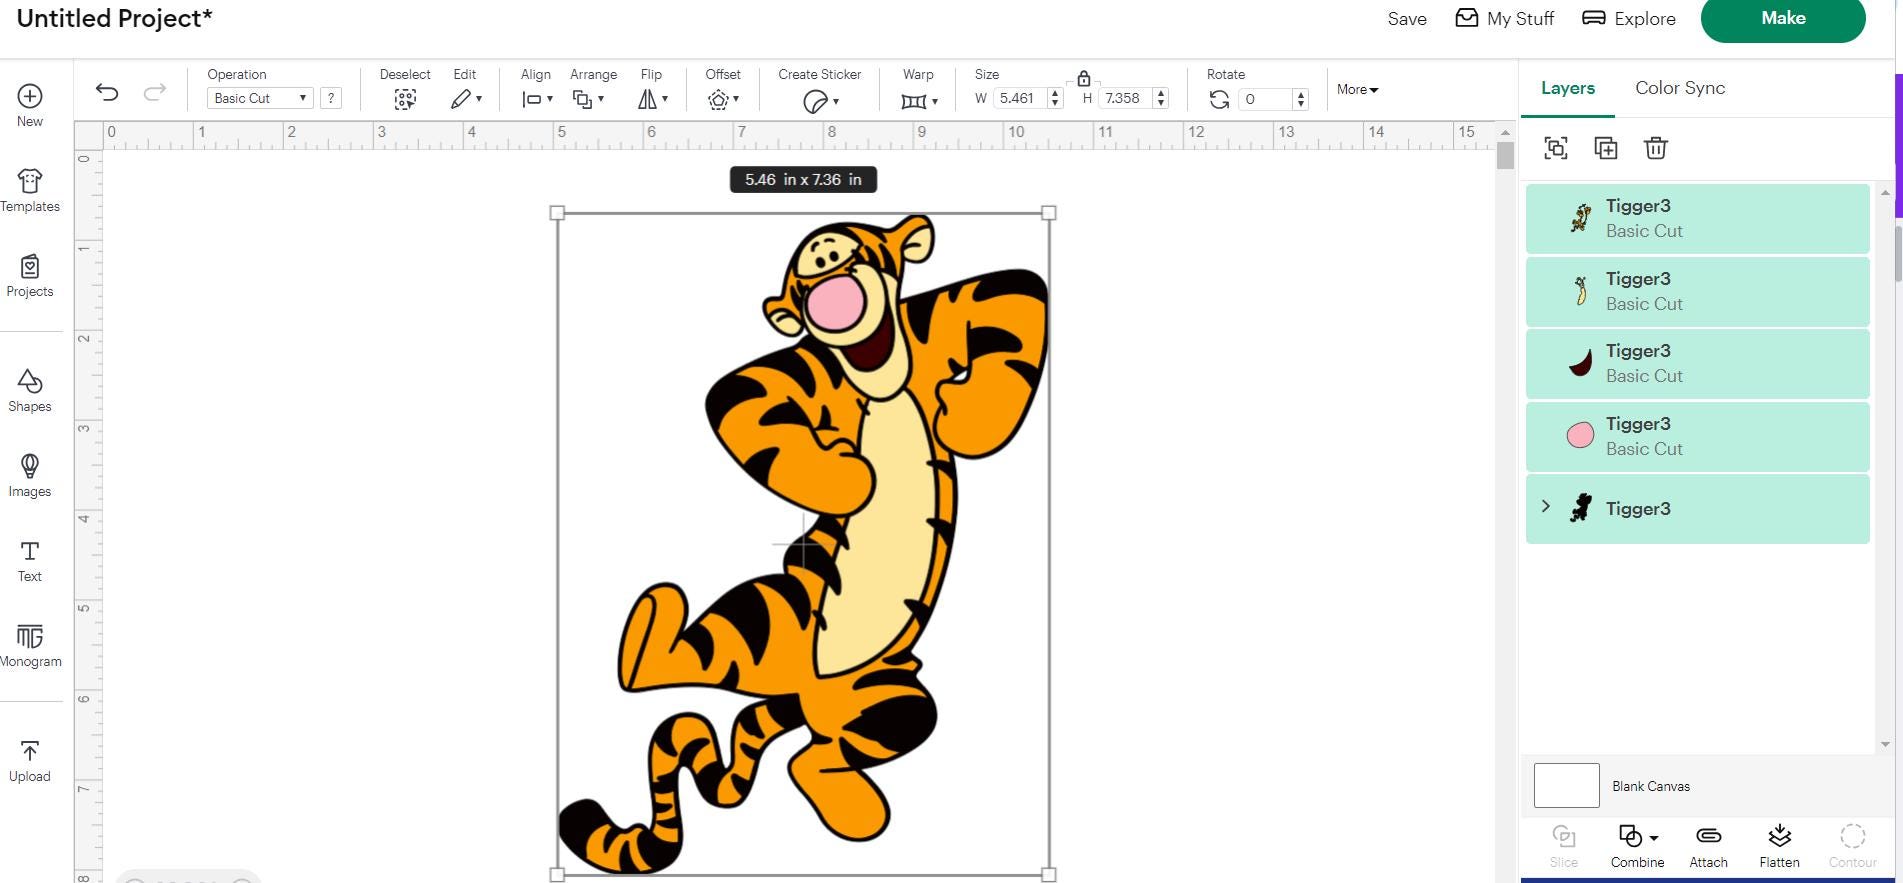The width and height of the screenshot is (1903, 883).
Task: Switch to the Color Sync tab
Action: click(x=1680, y=88)
